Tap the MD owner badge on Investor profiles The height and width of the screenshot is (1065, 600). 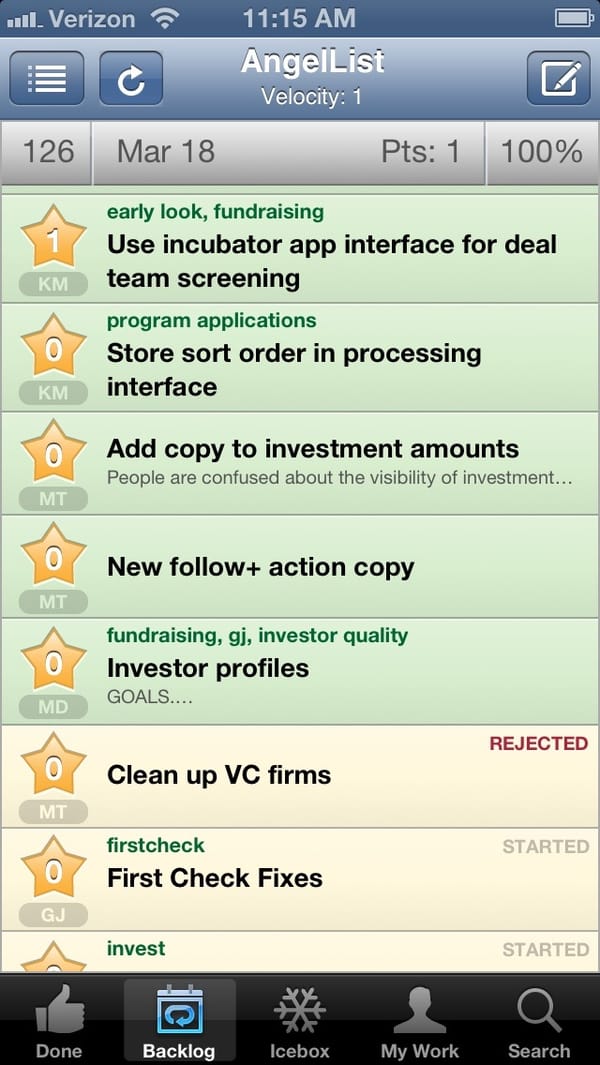(x=53, y=707)
